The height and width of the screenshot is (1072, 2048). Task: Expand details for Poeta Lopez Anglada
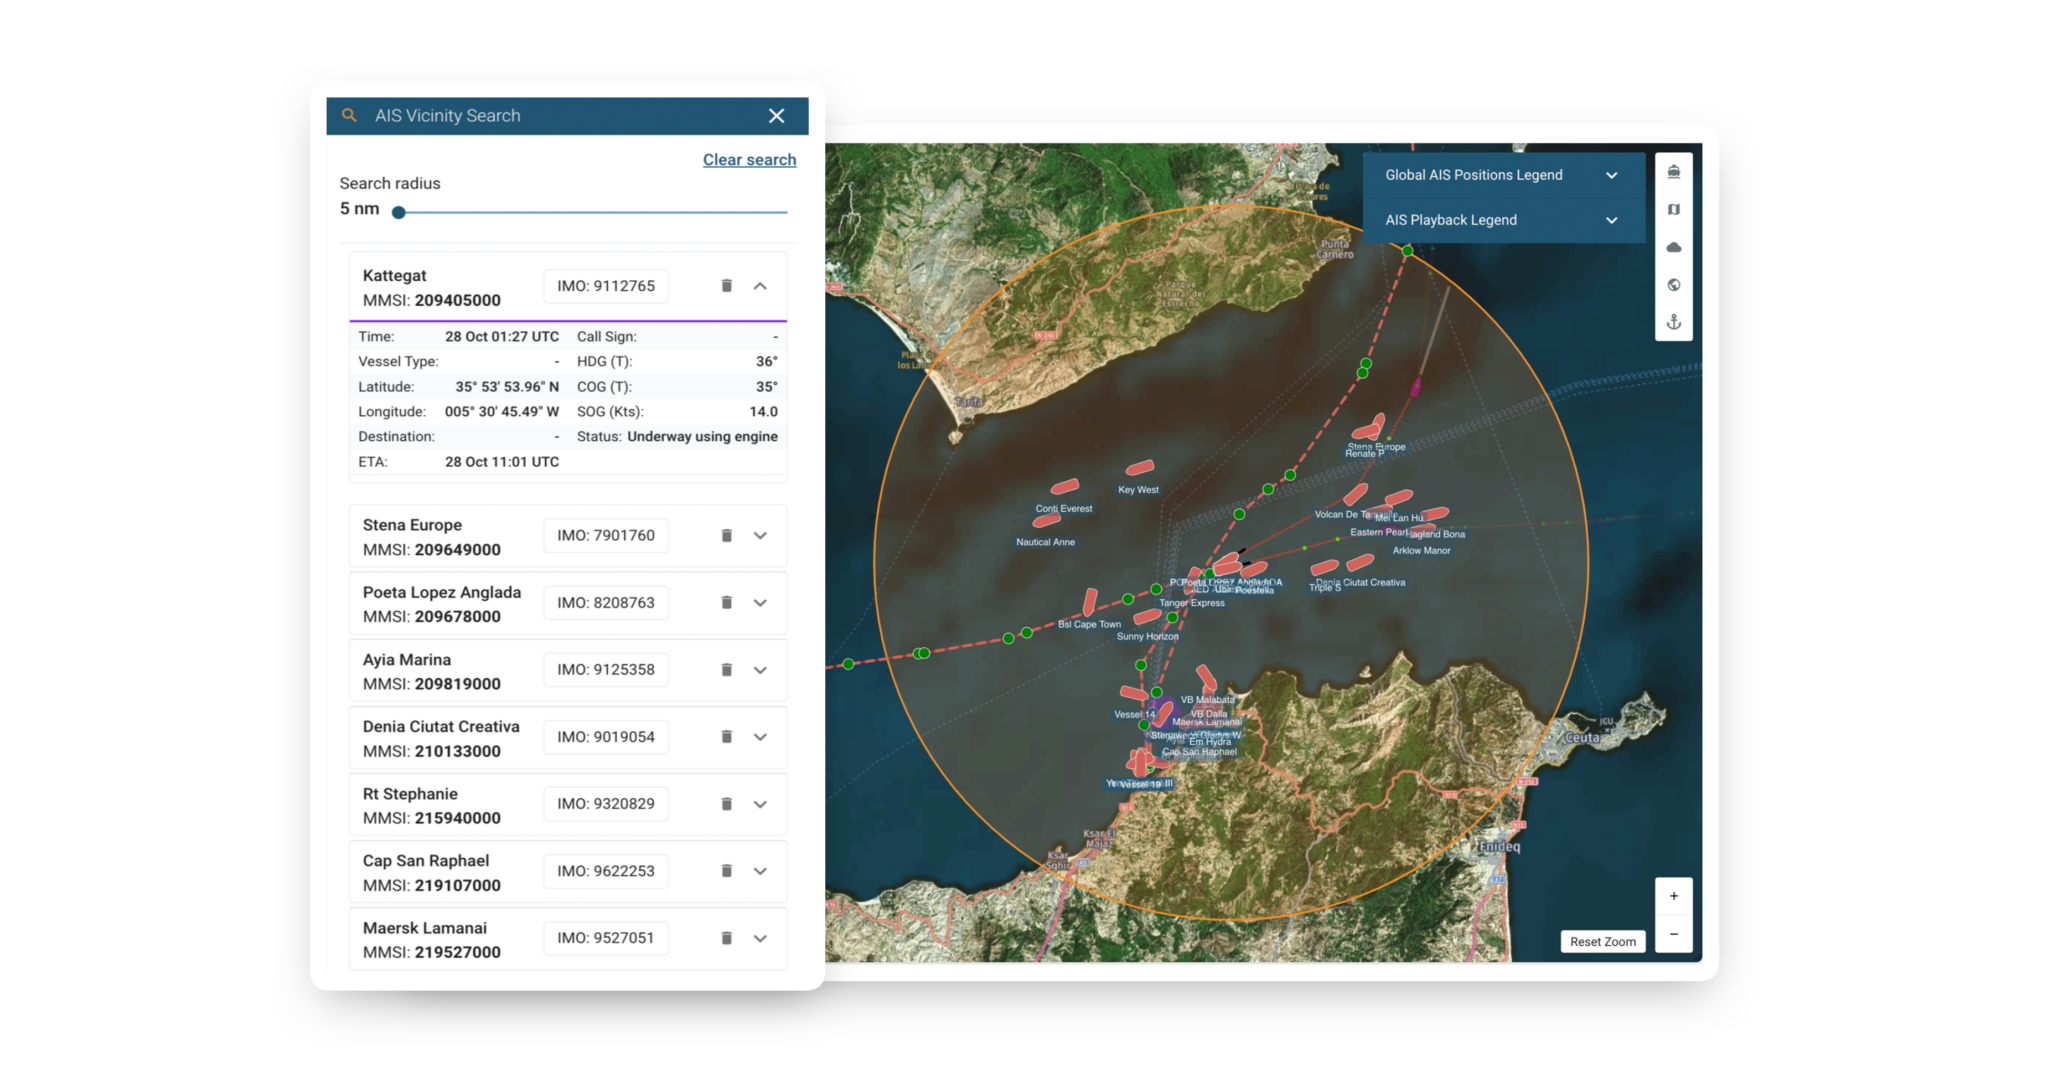coord(760,603)
